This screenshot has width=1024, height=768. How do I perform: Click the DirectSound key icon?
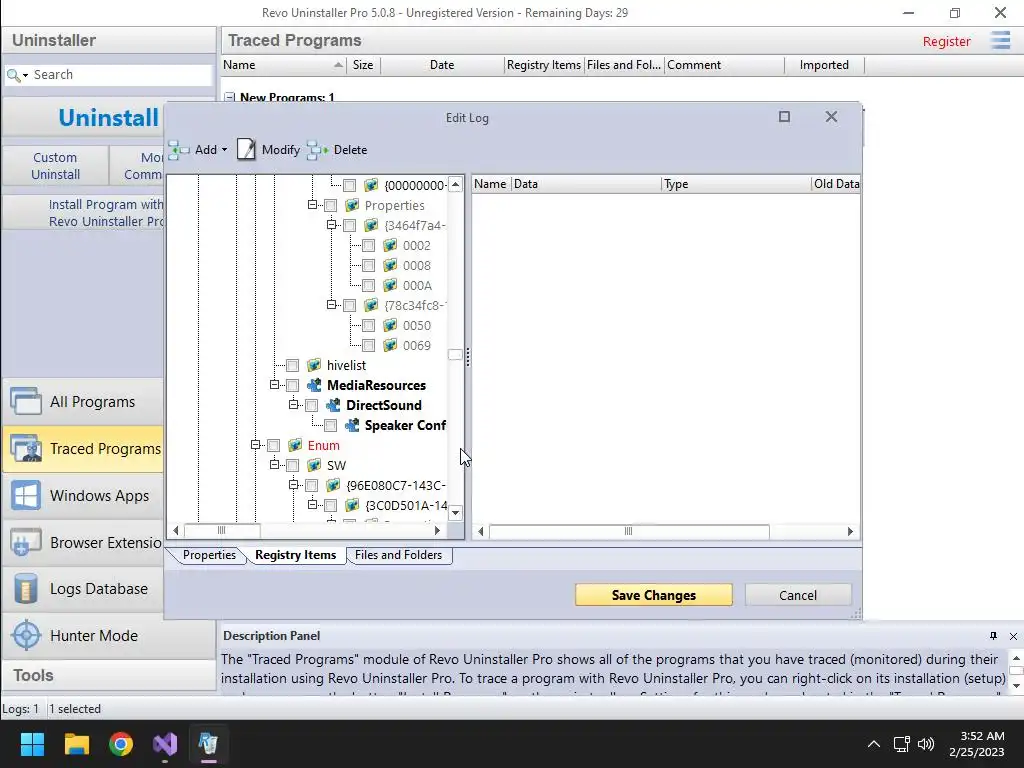(x=333, y=405)
